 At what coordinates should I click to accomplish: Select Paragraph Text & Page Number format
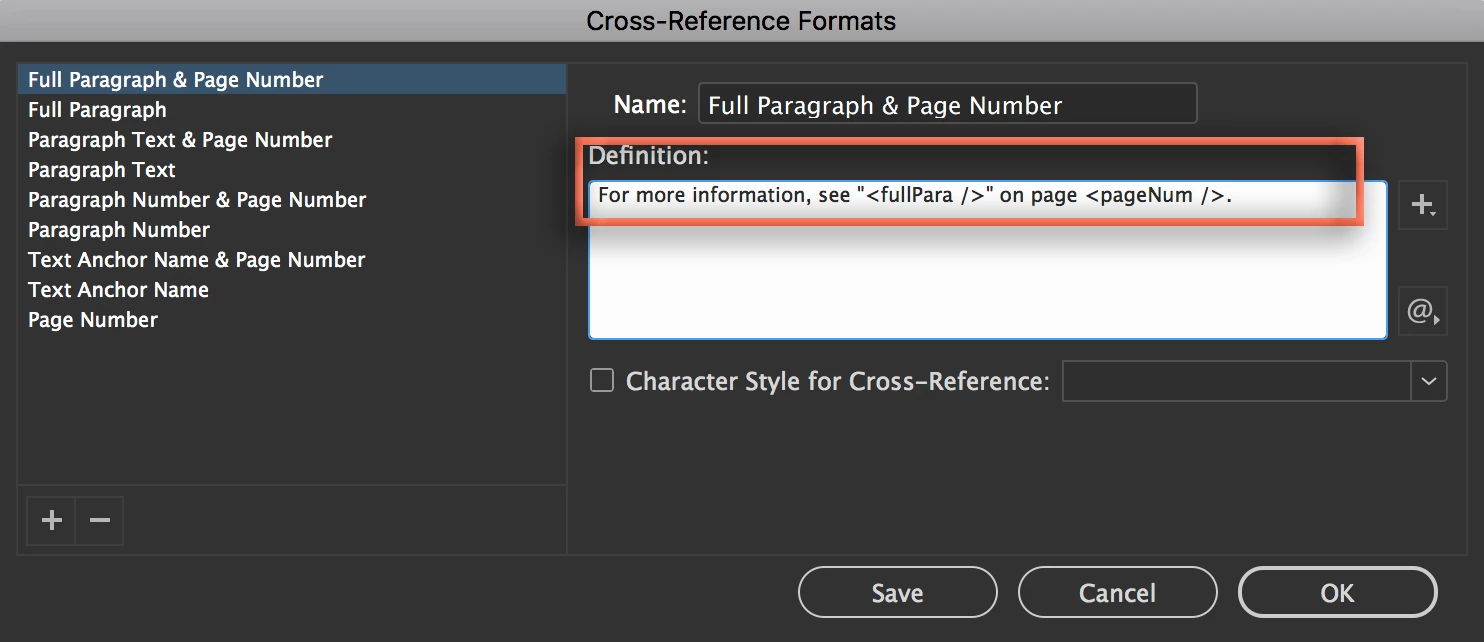point(180,140)
